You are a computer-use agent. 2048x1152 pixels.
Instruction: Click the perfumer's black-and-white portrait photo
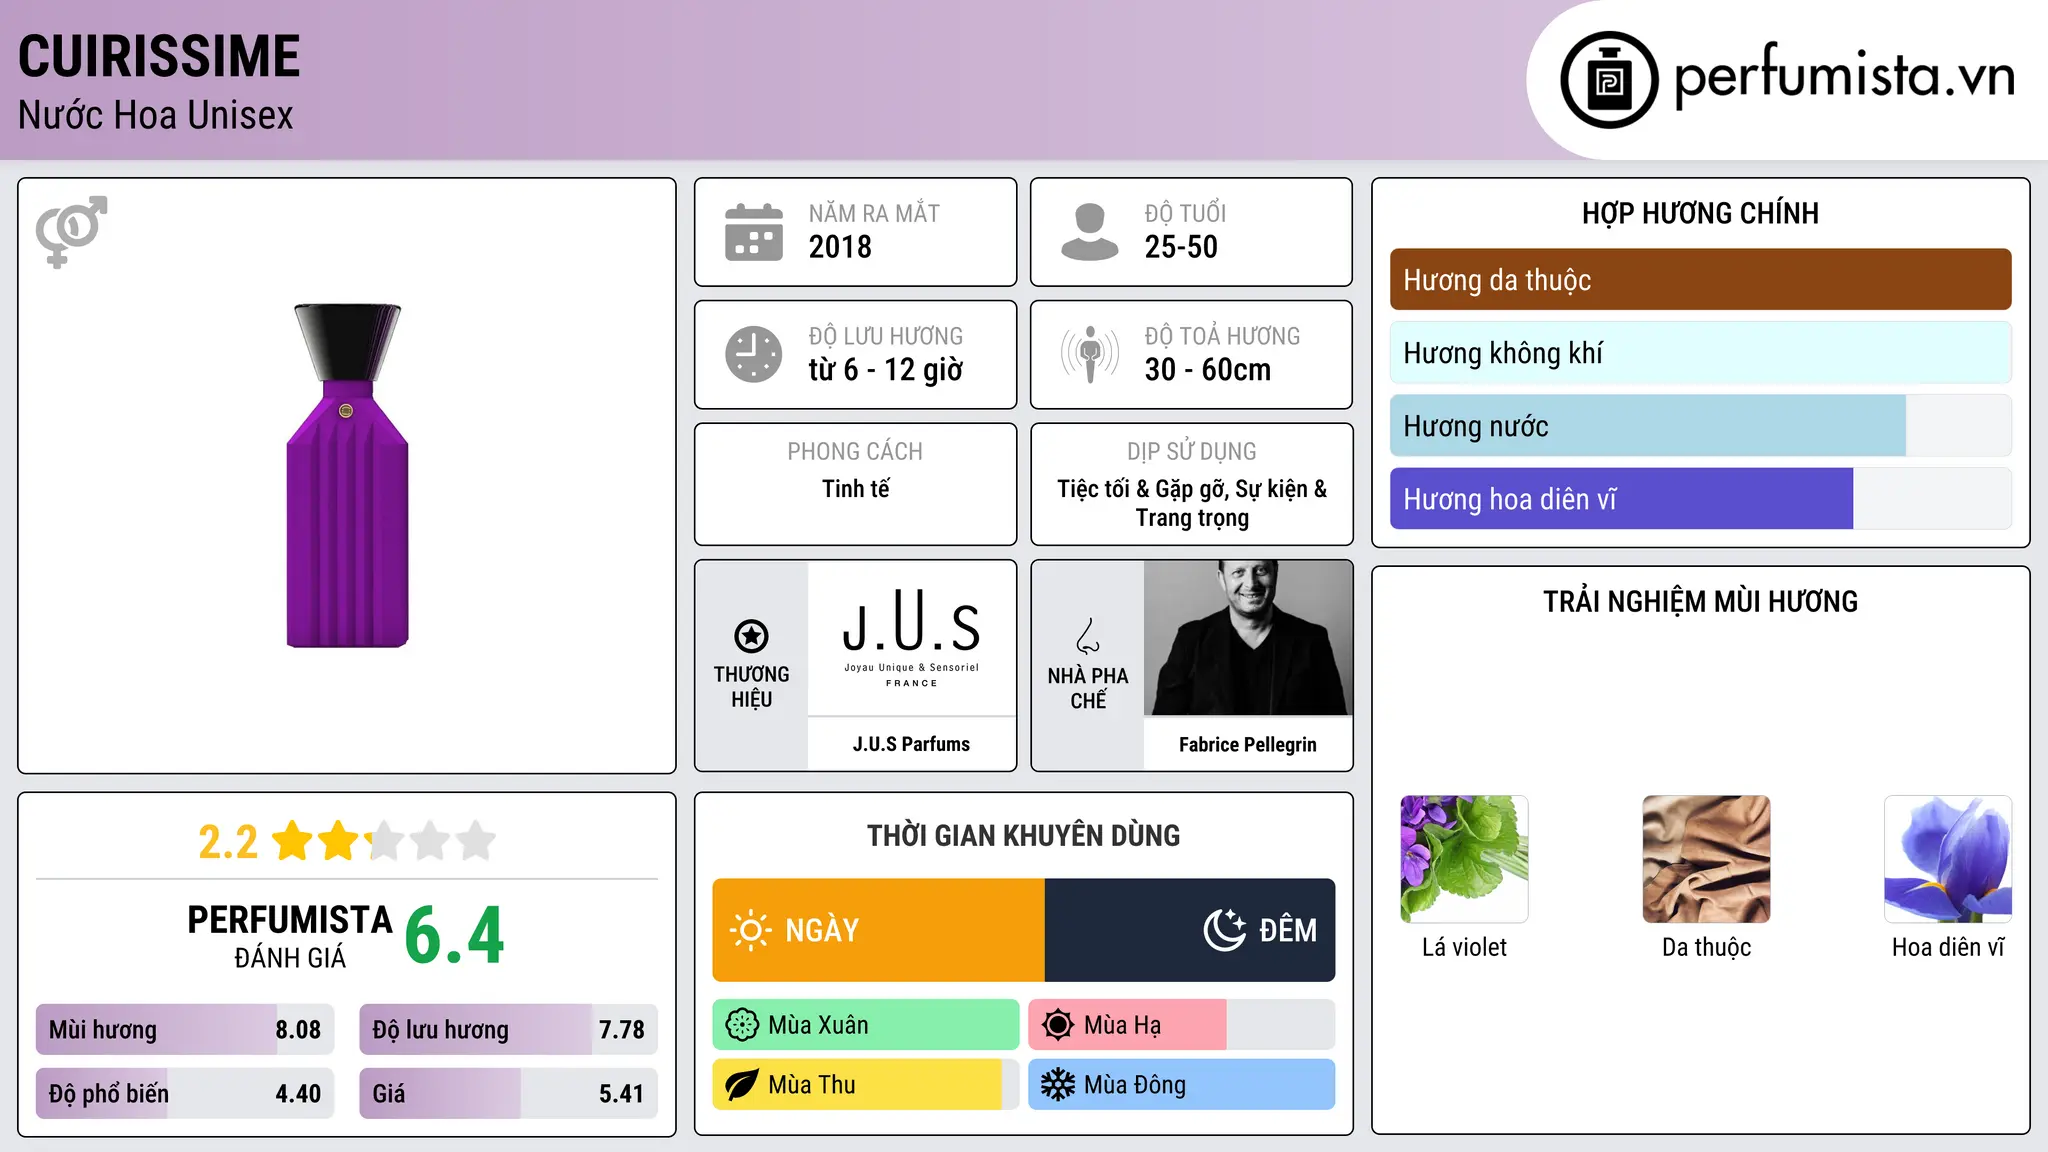[1248, 638]
